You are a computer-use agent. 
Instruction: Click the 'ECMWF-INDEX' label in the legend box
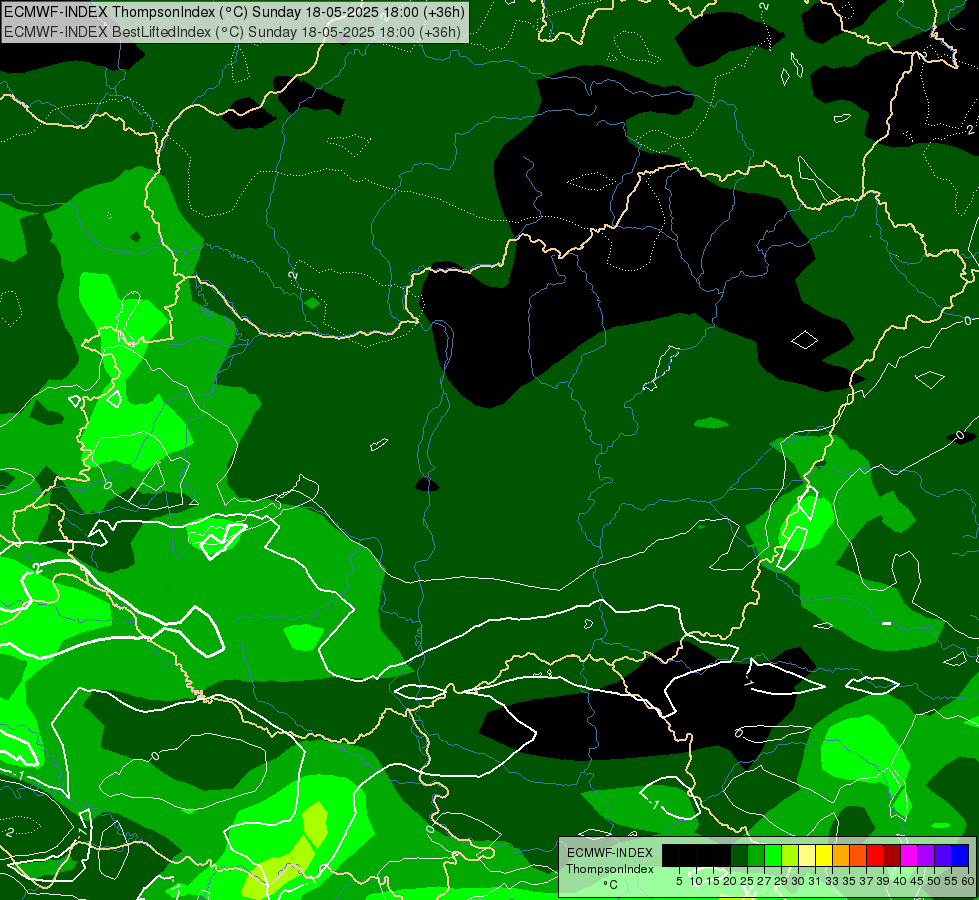[610, 853]
